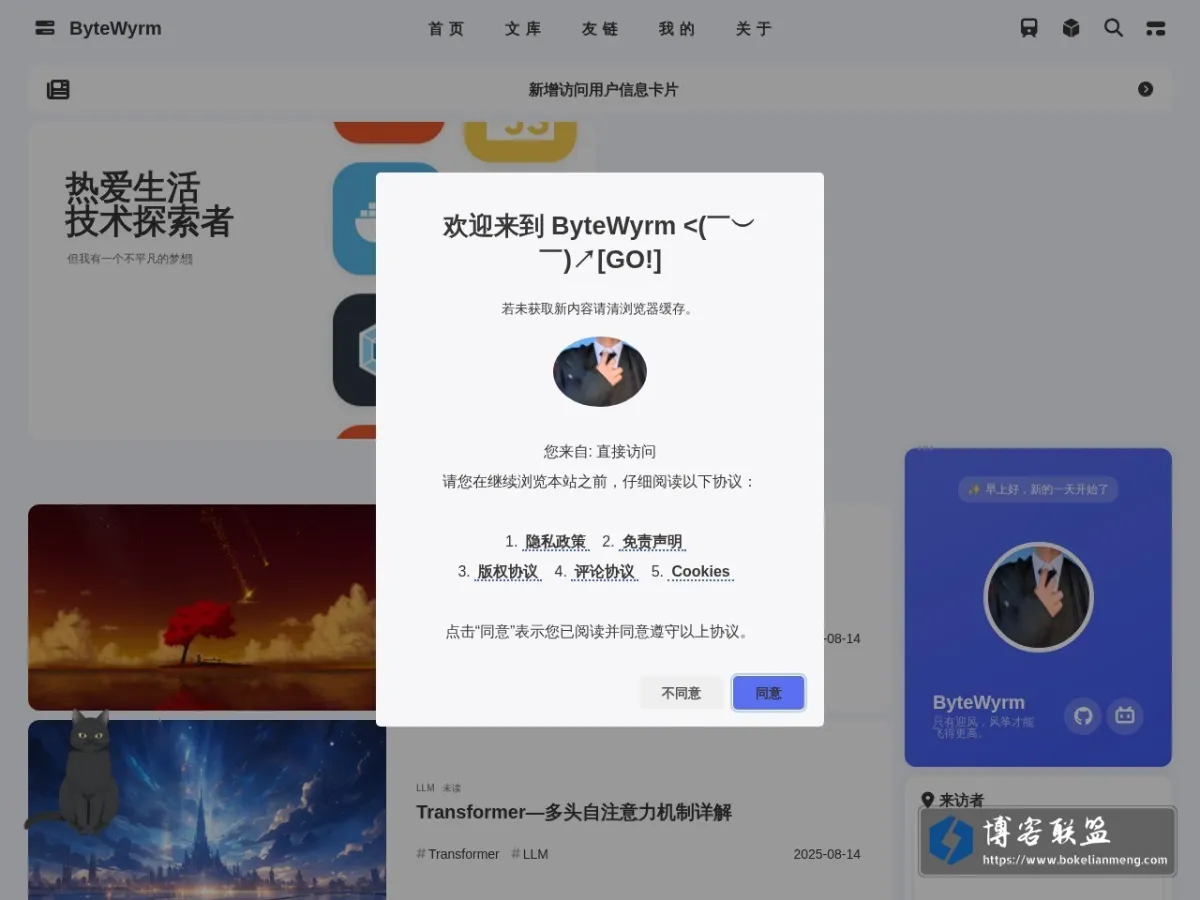Viewport: 1200px width, 900px height.
Task: Click the 早上好 greeting badge
Action: (x=1038, y=489)
